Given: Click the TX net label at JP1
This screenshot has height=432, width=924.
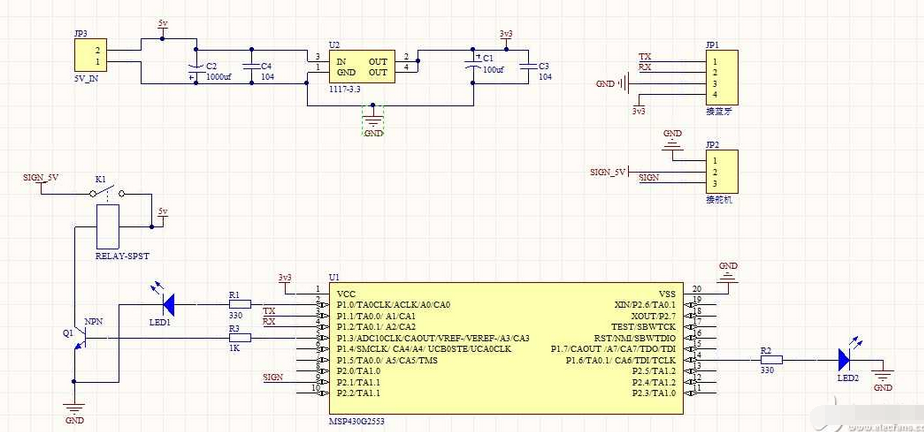Looking at the screenshot, I should tap(645, 57).
